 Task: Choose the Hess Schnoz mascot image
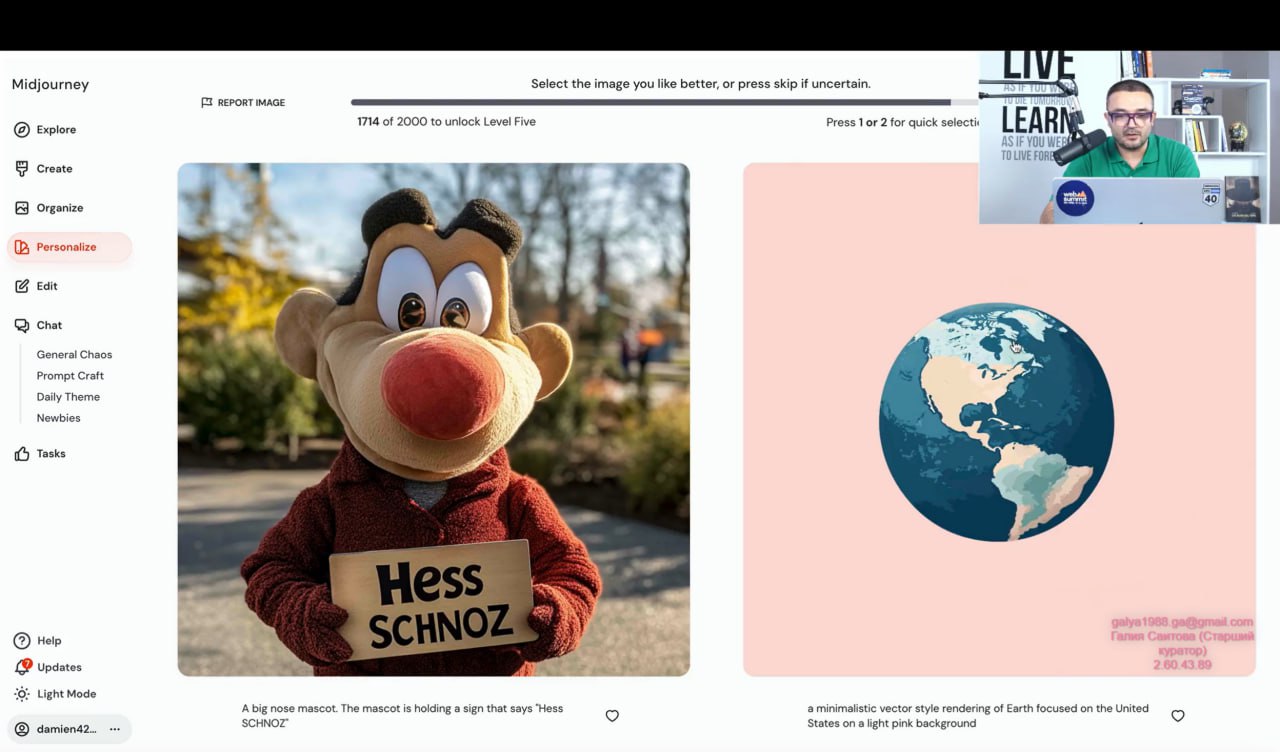pos(433,420)
